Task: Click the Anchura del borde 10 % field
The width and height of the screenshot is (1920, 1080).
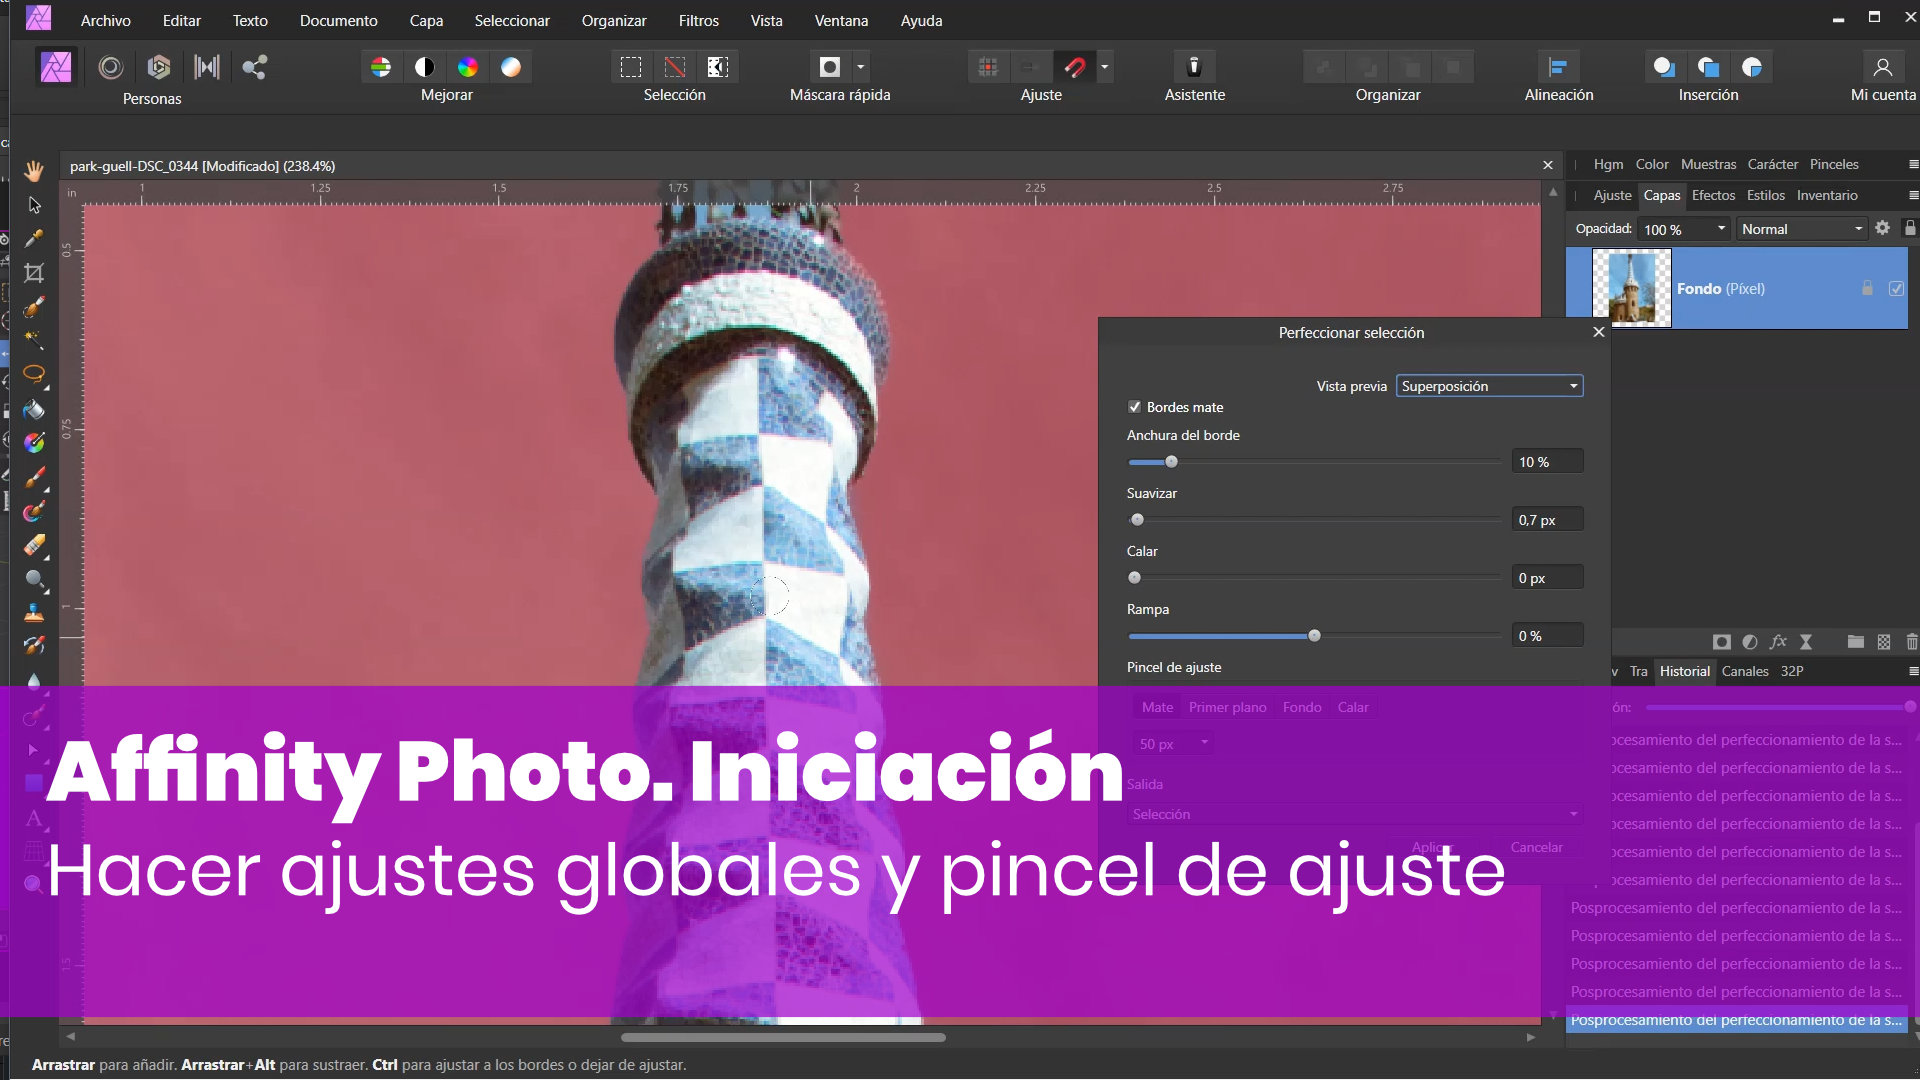Action: click(1546, 462)
